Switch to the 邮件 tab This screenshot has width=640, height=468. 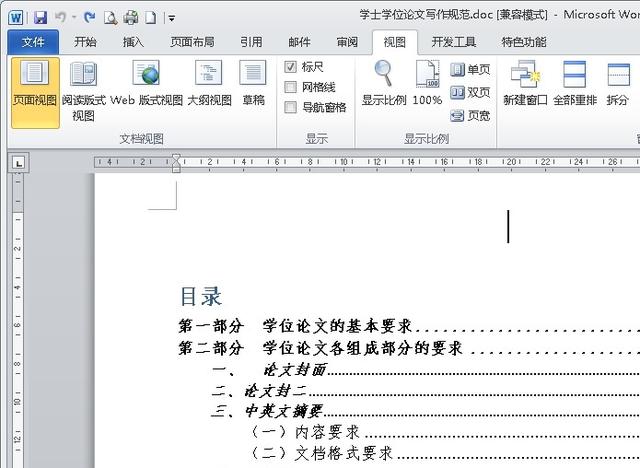tap(300, 42)
